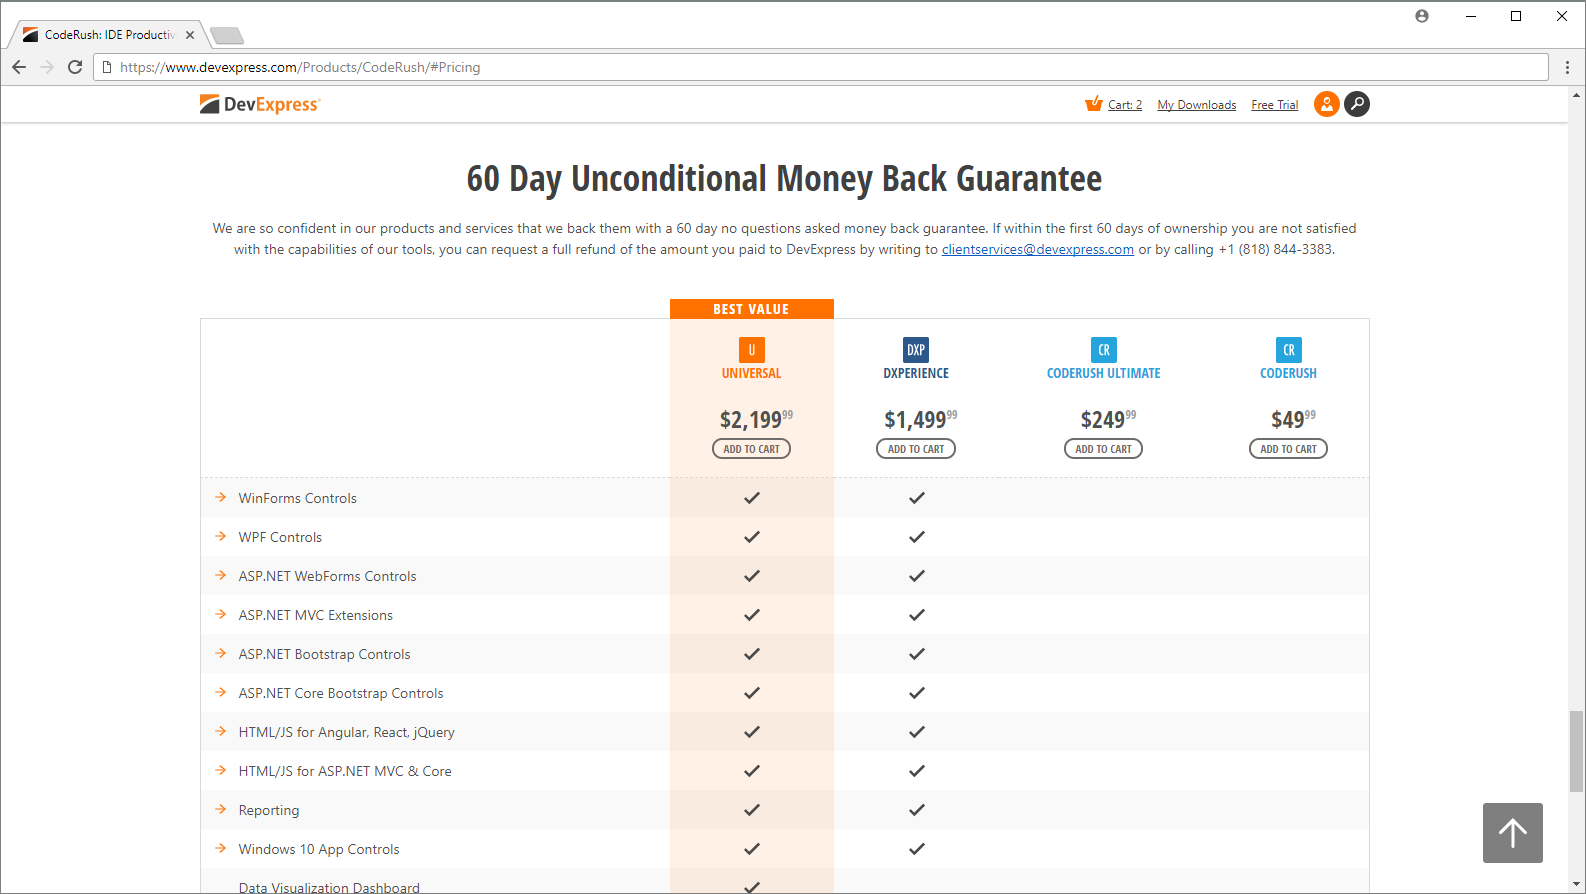
Task: Open Chrome's three-dot menu
Action: tap(1567, 67)
